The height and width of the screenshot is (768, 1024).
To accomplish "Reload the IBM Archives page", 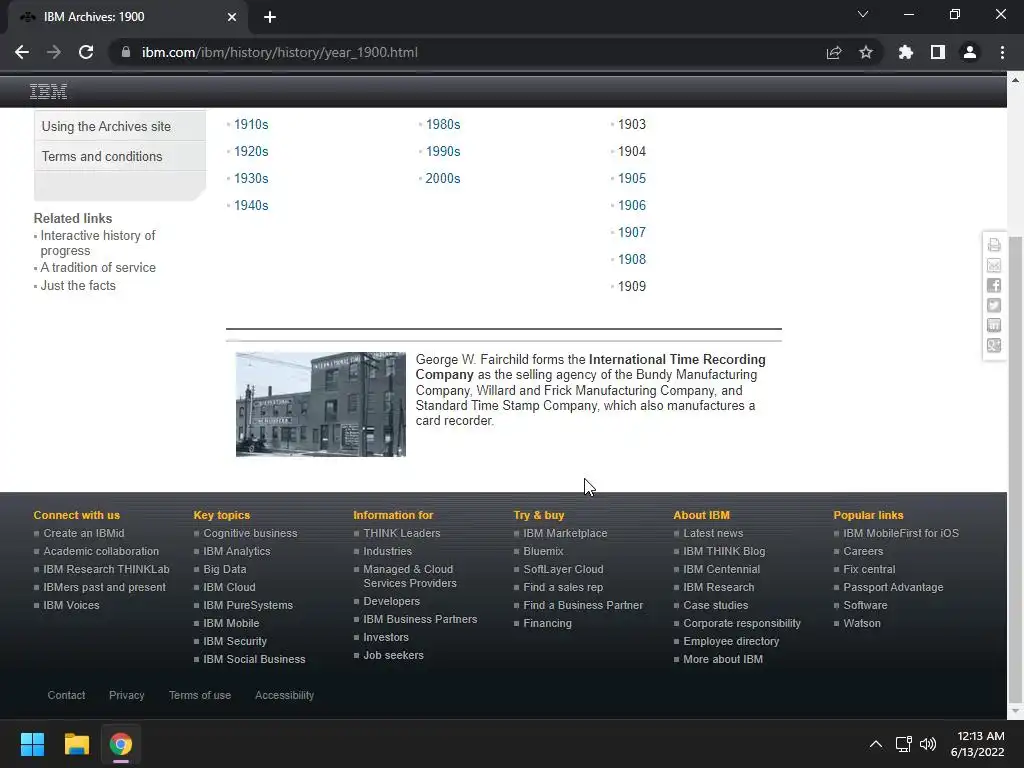I will pos(86,52).
